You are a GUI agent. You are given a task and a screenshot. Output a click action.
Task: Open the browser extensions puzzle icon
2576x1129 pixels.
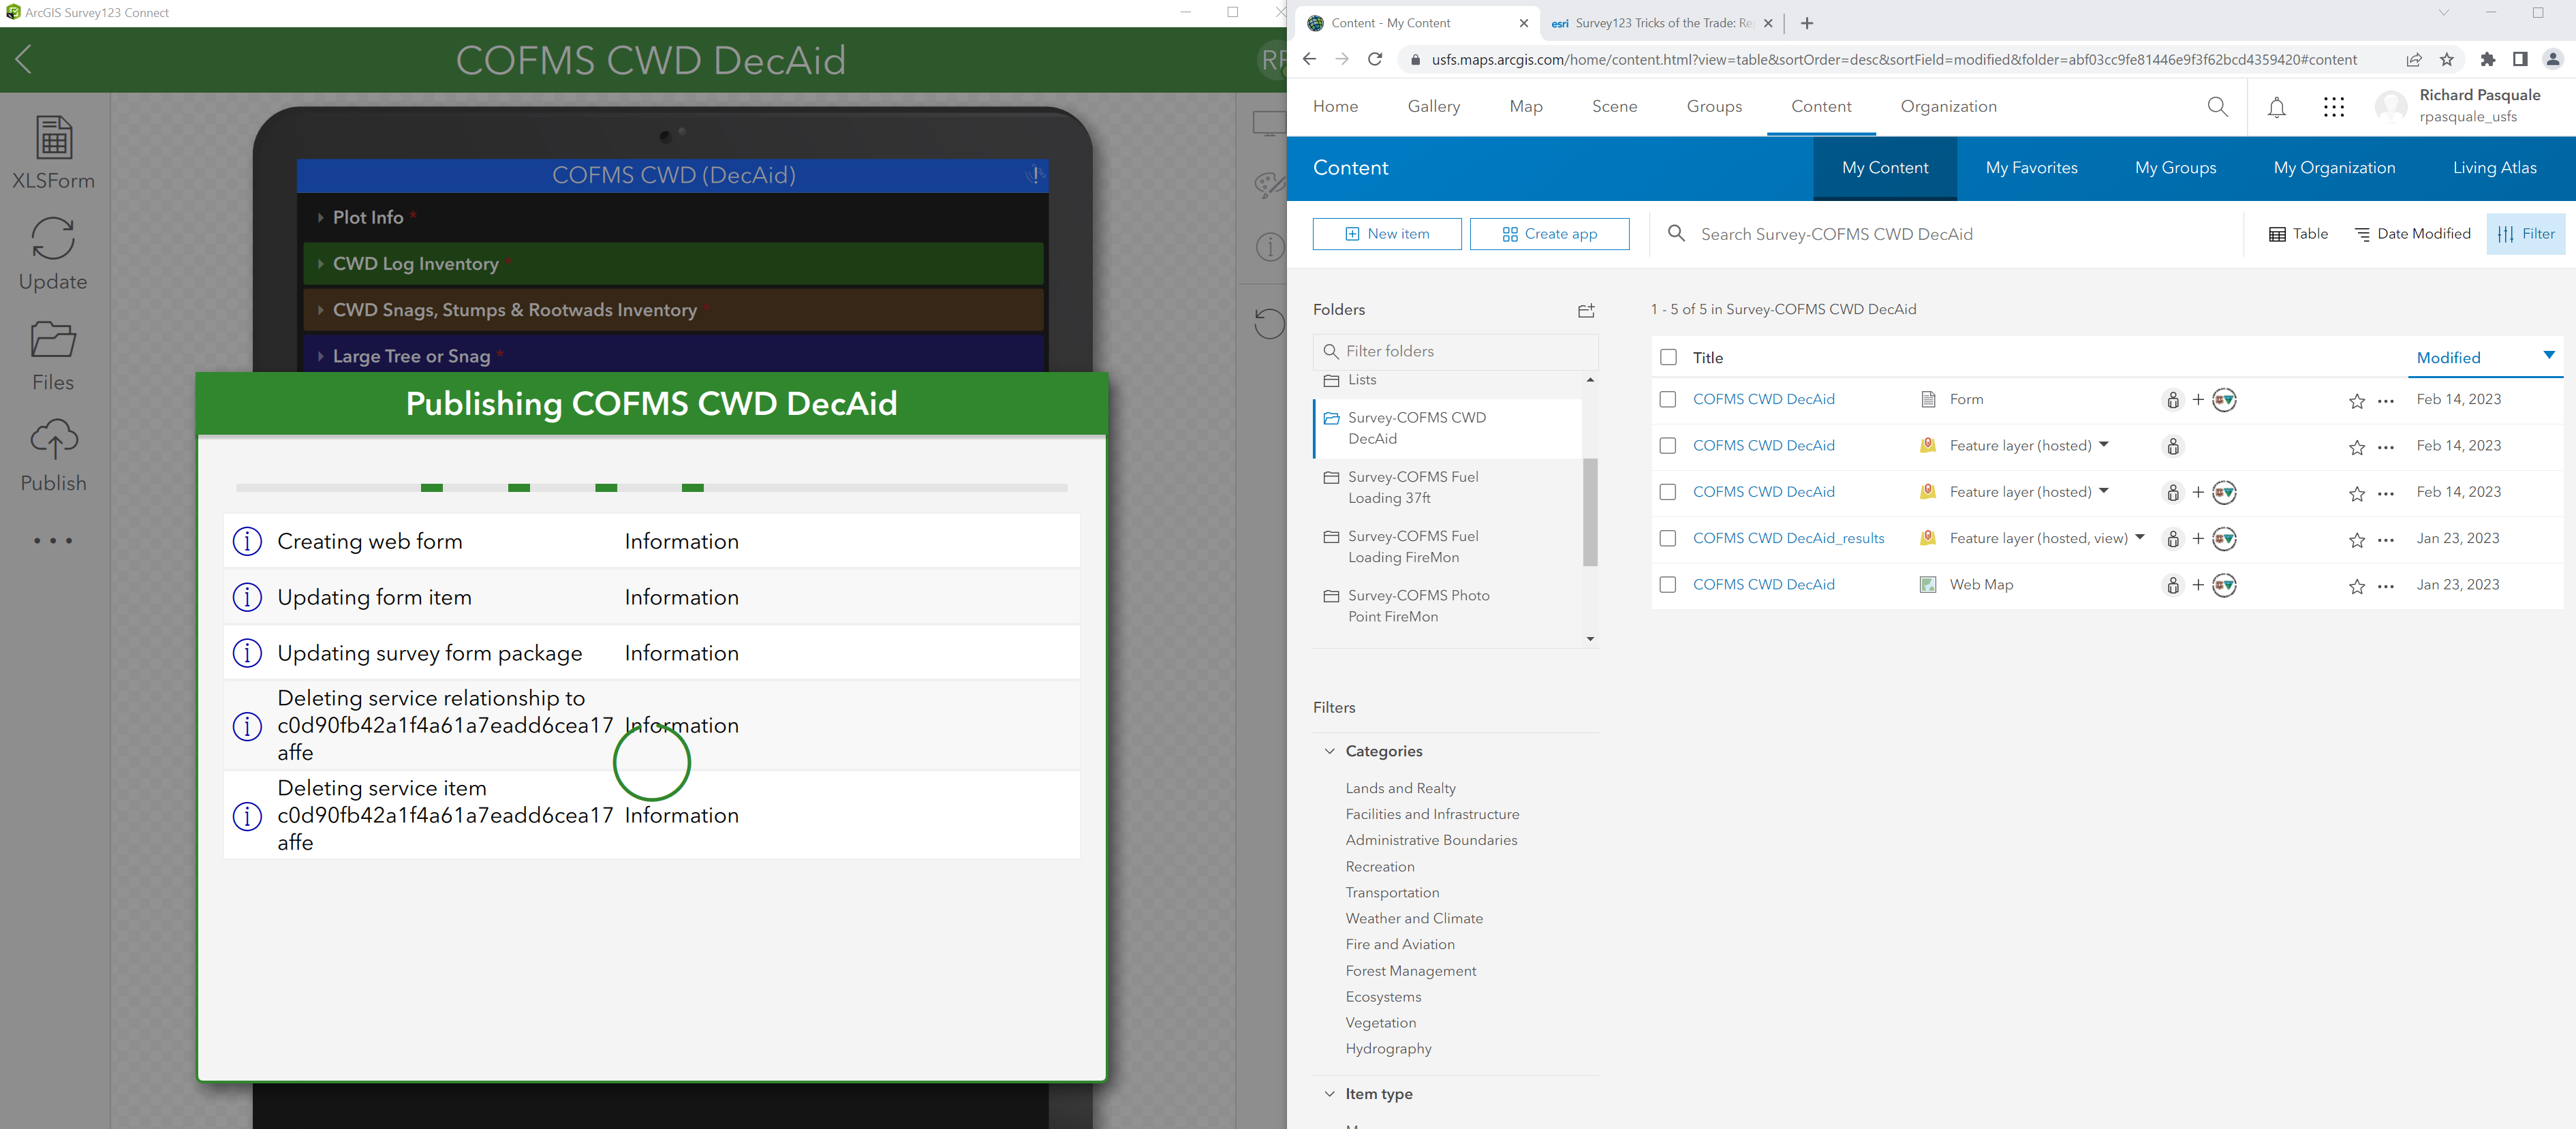(x=2488, y=59)
